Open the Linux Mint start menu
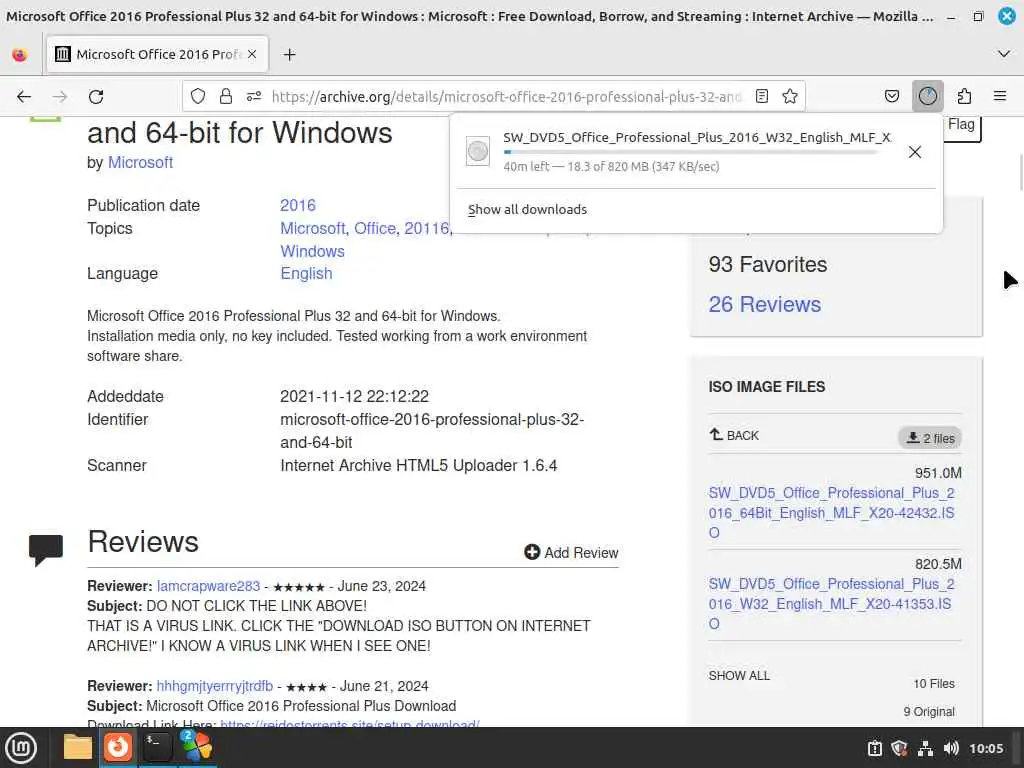 21,748
